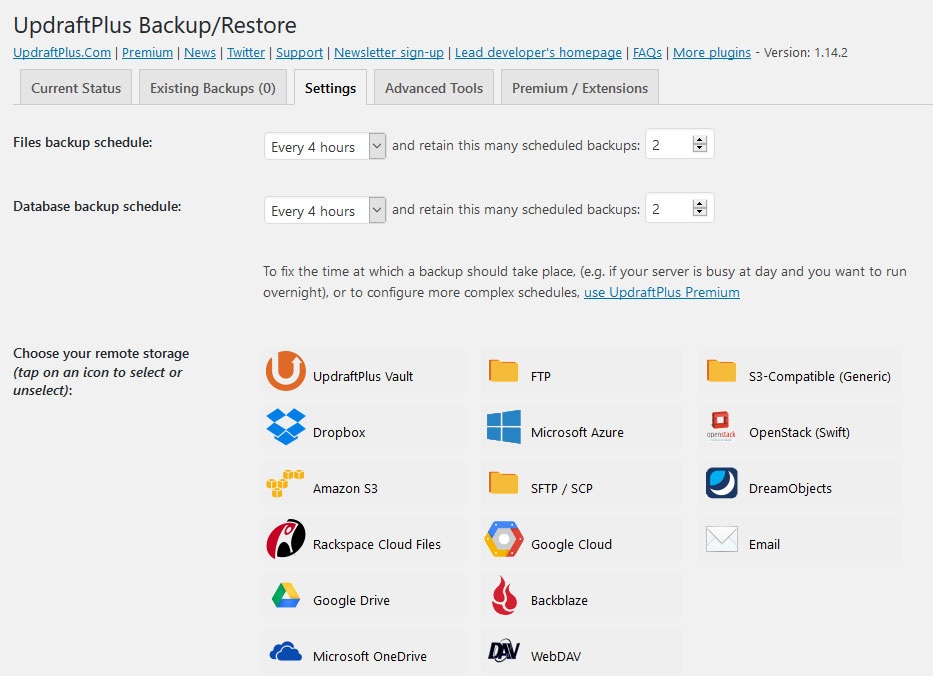Click the 'Files backup schedule:' label
The height and width of the screenshot is (676, 933).
[x=83, y=142]
